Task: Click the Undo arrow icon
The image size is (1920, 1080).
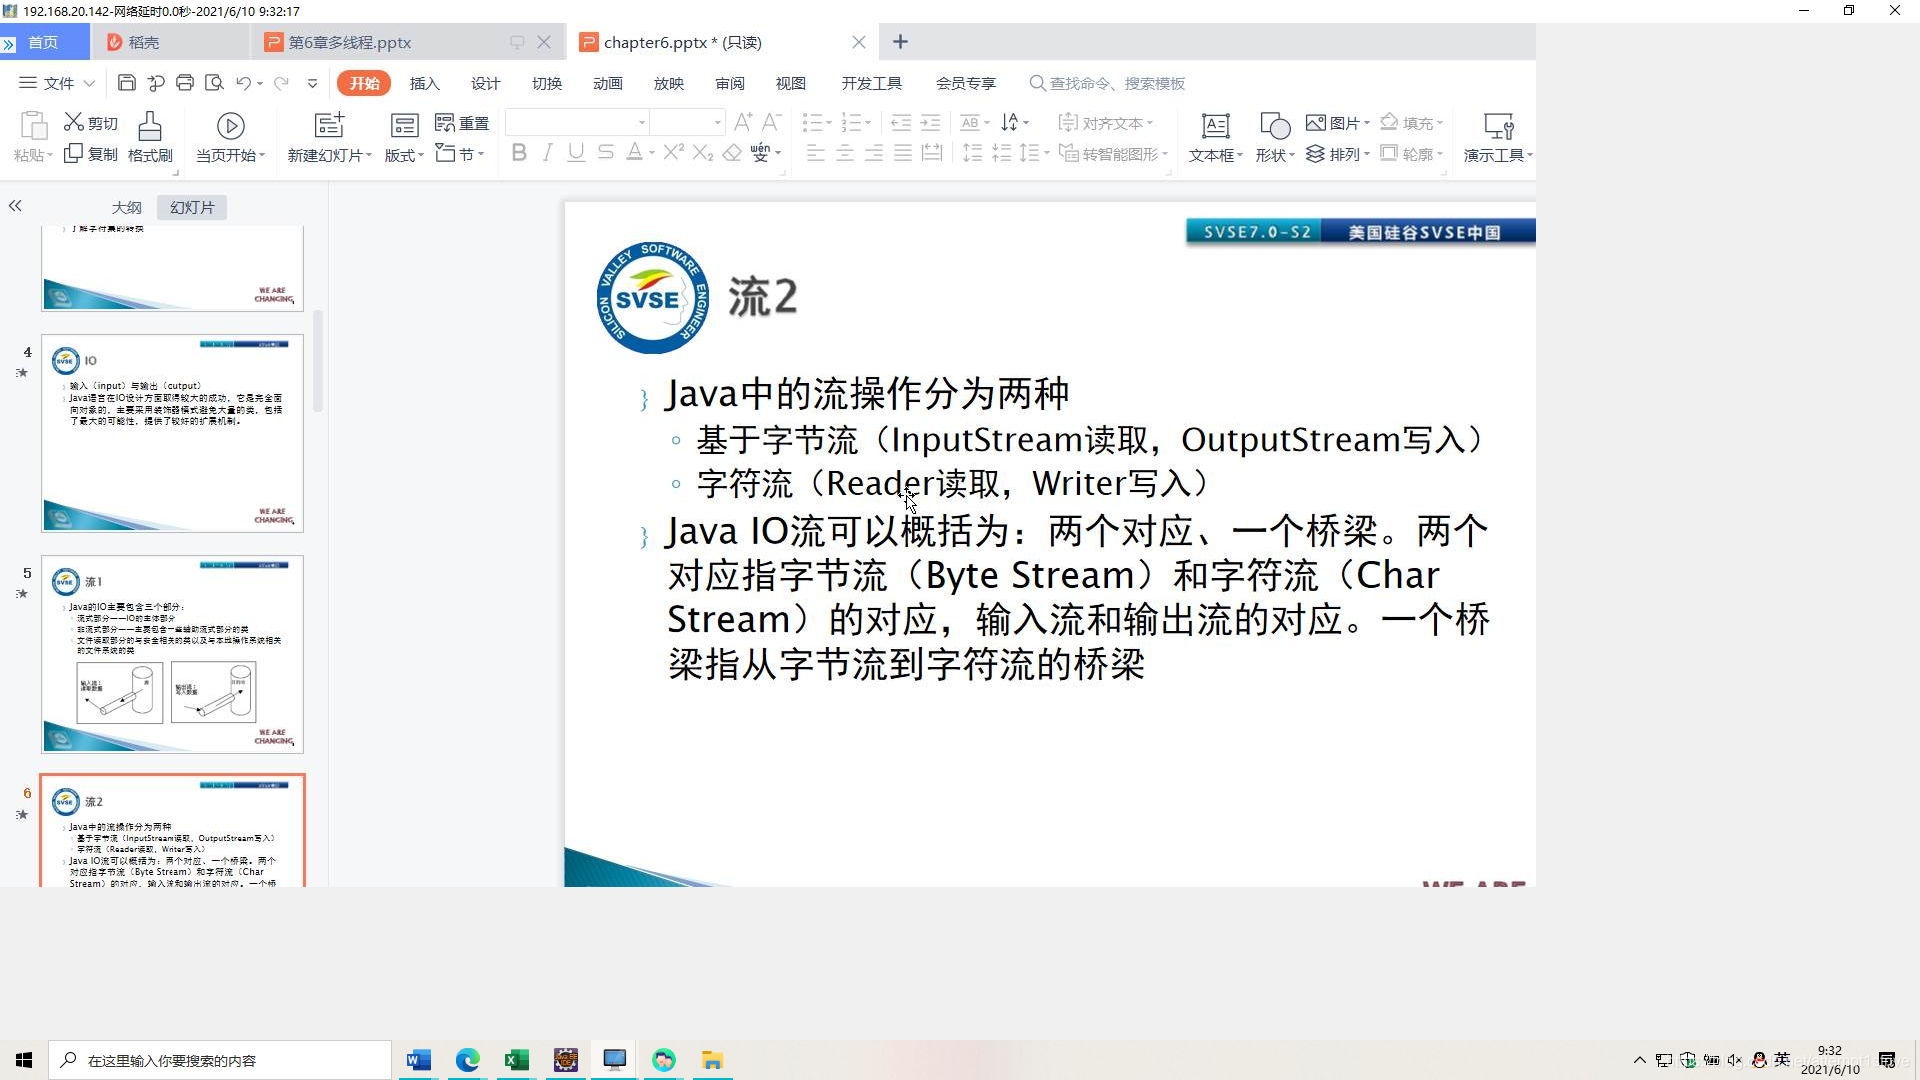Action: tap(243, 83)
